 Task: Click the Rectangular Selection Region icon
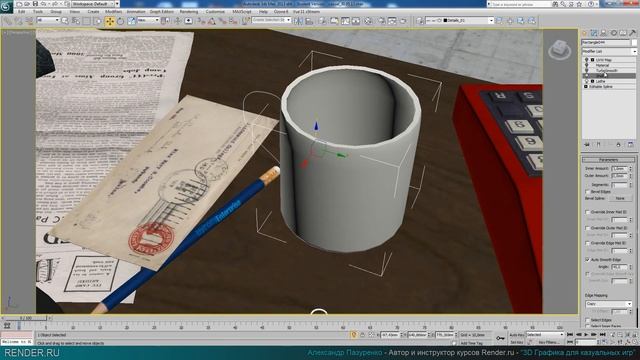click(87, 21)
